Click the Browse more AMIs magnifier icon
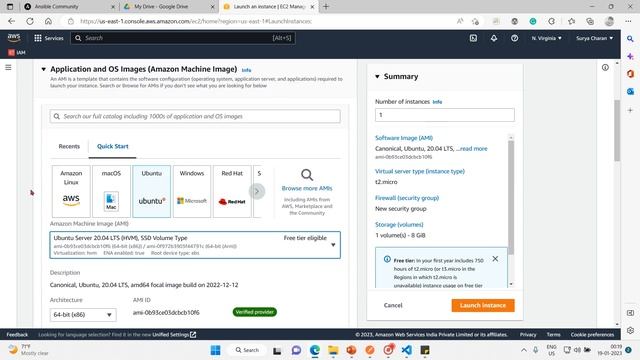 coord(307,175)
